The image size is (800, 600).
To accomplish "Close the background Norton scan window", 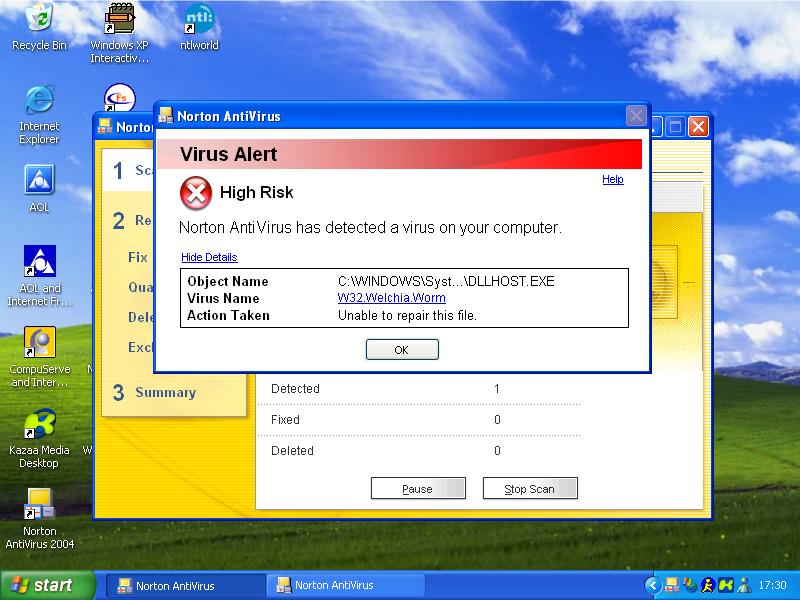I will point(698,127).
